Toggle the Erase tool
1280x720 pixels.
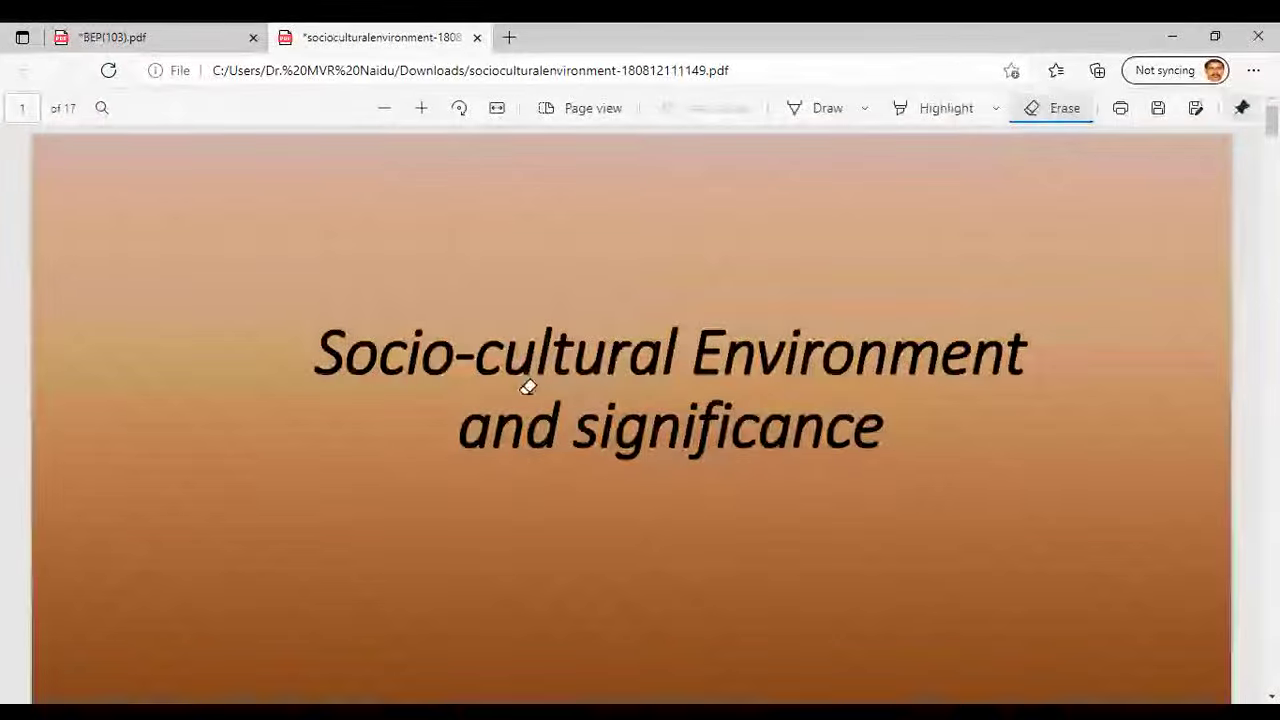1052,108
